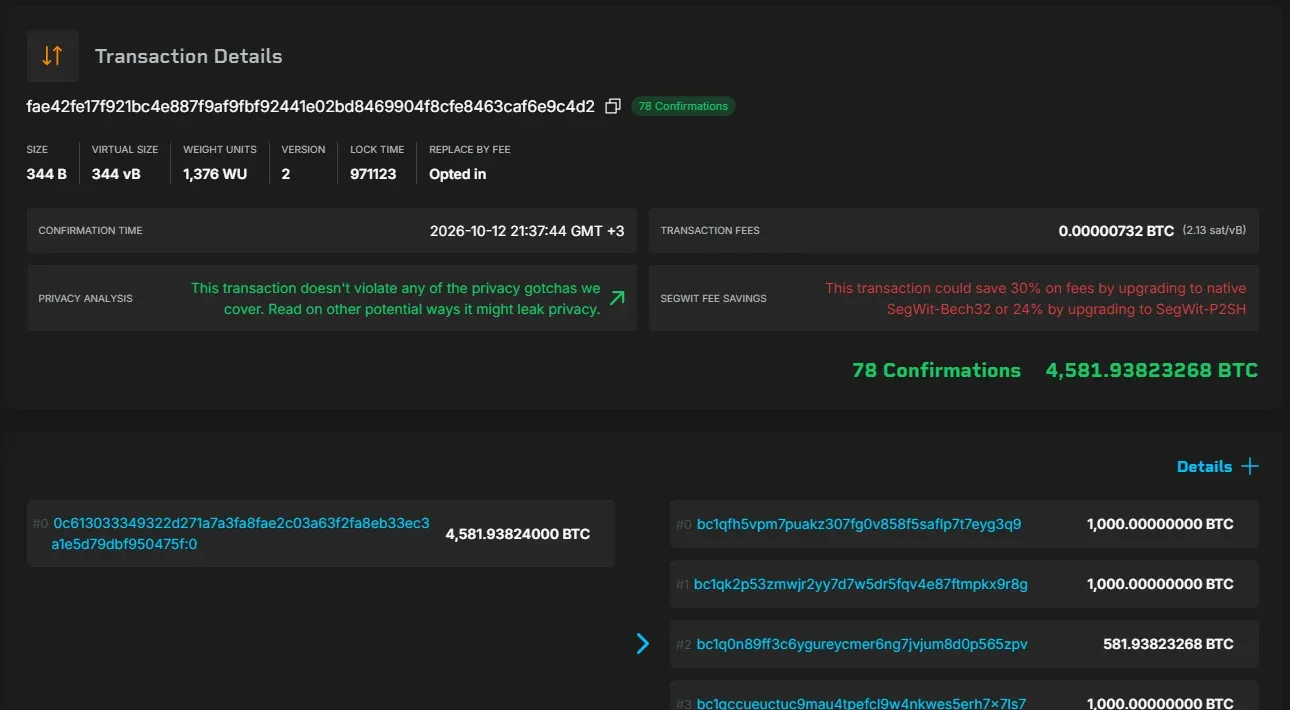Click the weight units value 1,376 WU

pos(215,174)
